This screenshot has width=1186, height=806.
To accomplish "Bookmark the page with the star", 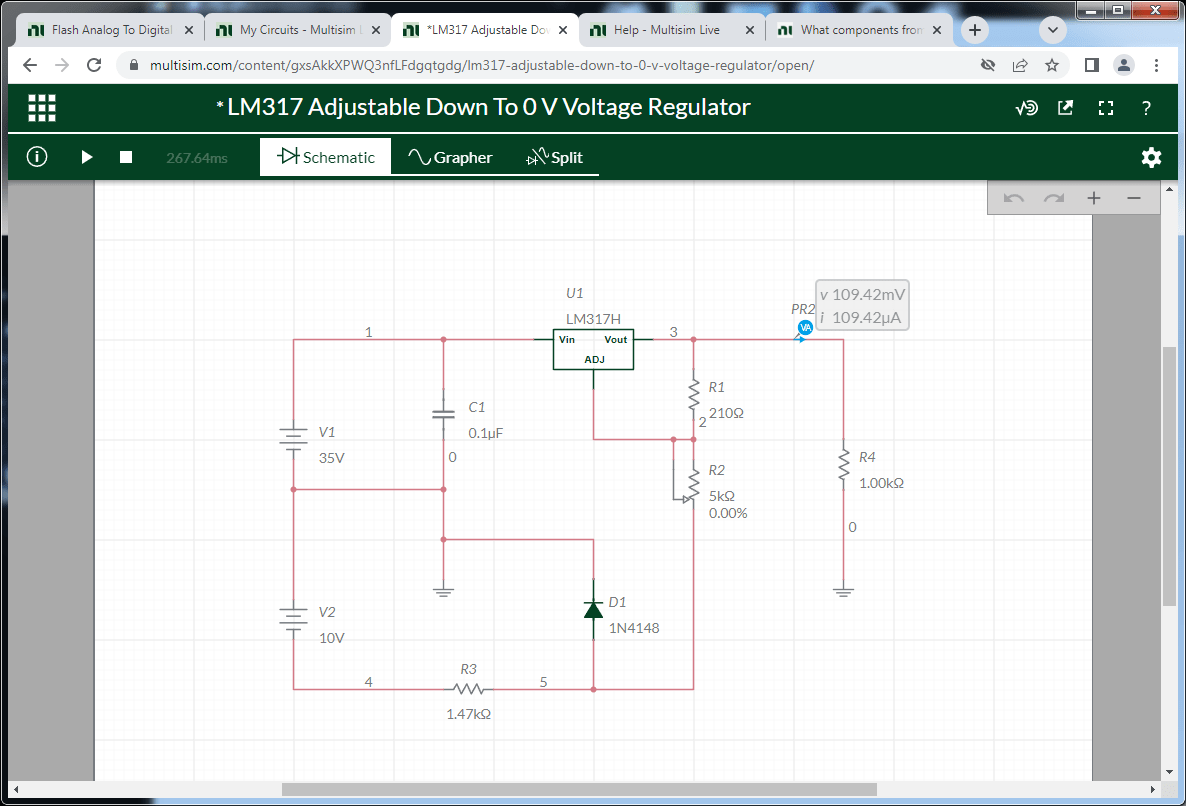I will pyautogui.click(x=1051, y=64).
